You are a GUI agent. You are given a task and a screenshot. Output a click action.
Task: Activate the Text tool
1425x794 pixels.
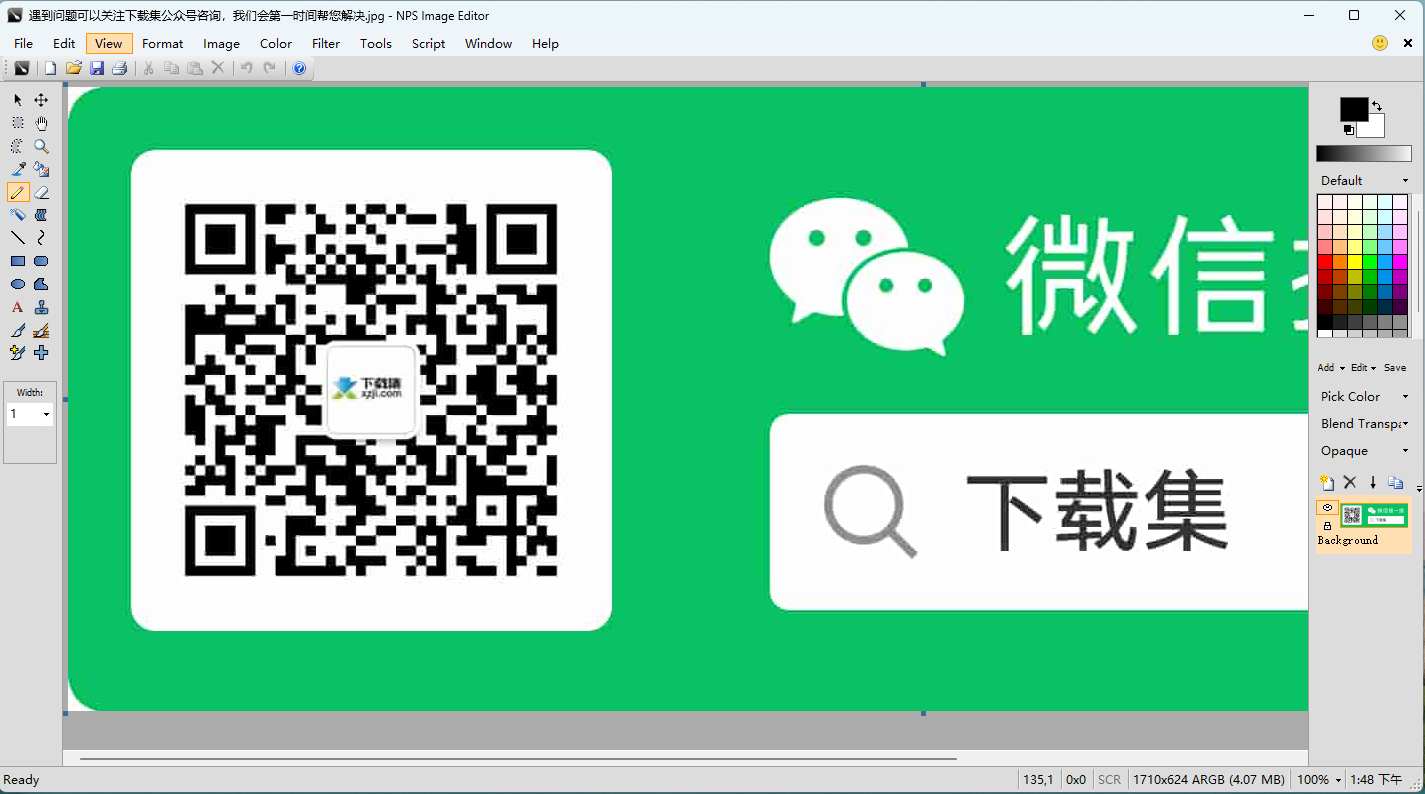[x=18, y=307]
